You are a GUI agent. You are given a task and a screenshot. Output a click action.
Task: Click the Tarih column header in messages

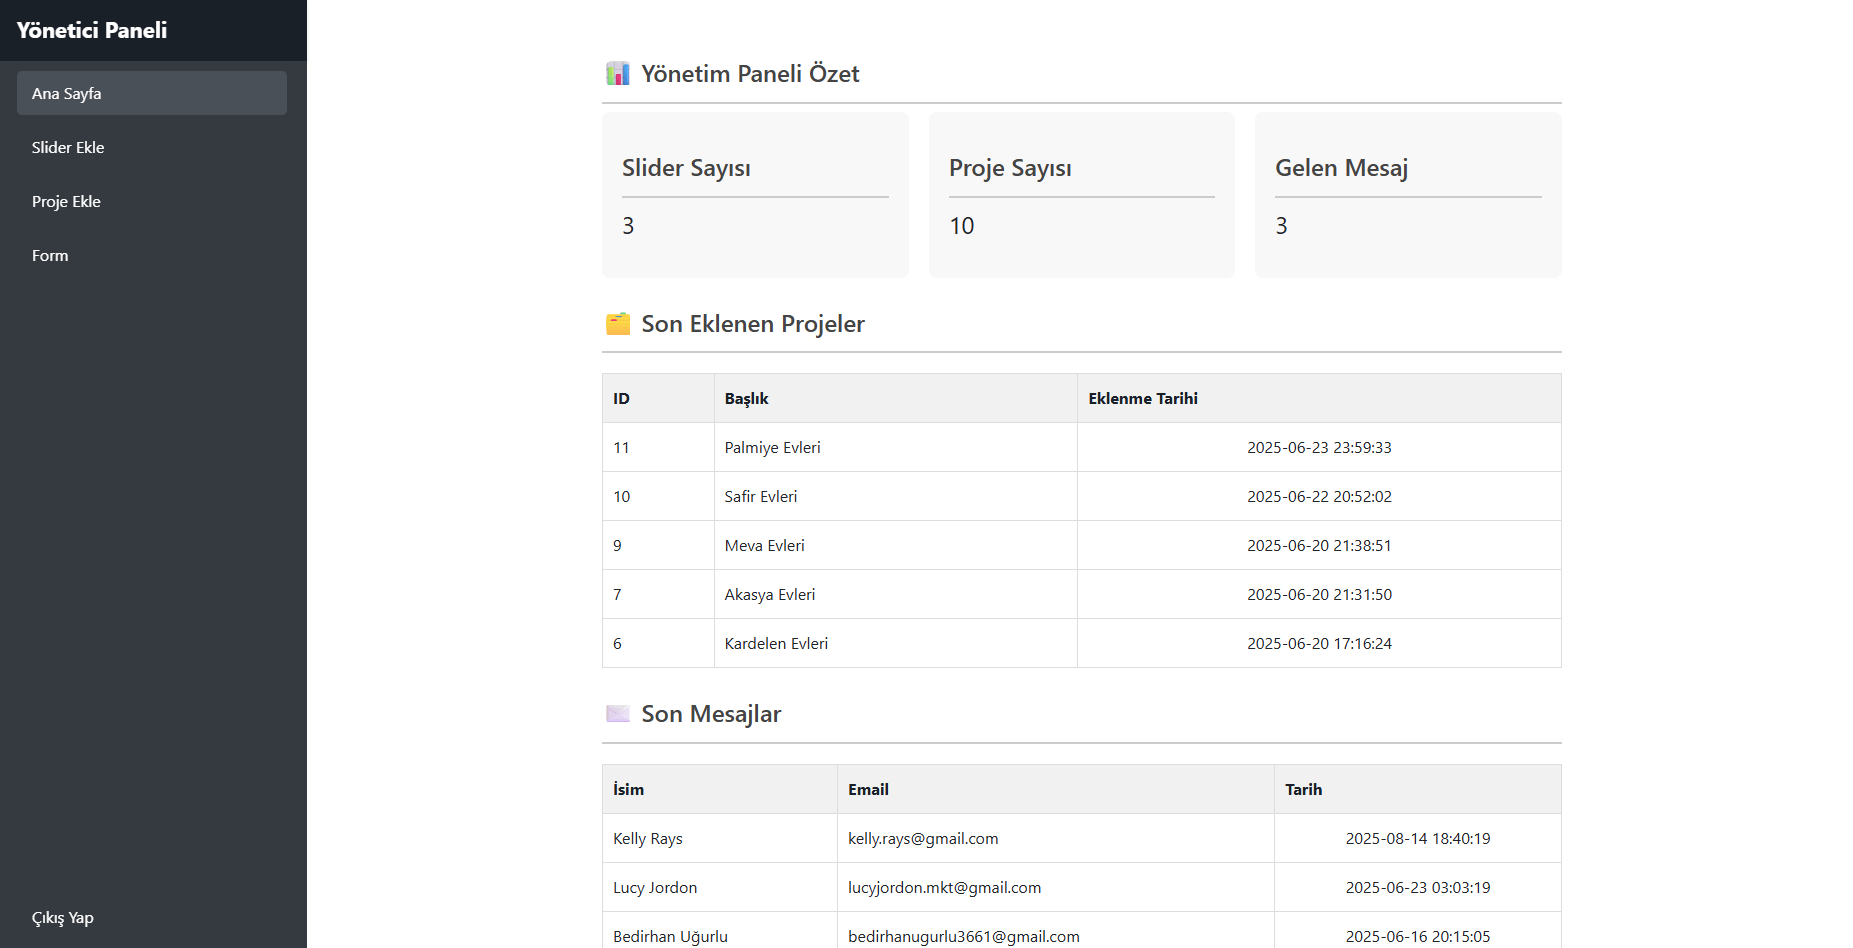point(1303,789)
